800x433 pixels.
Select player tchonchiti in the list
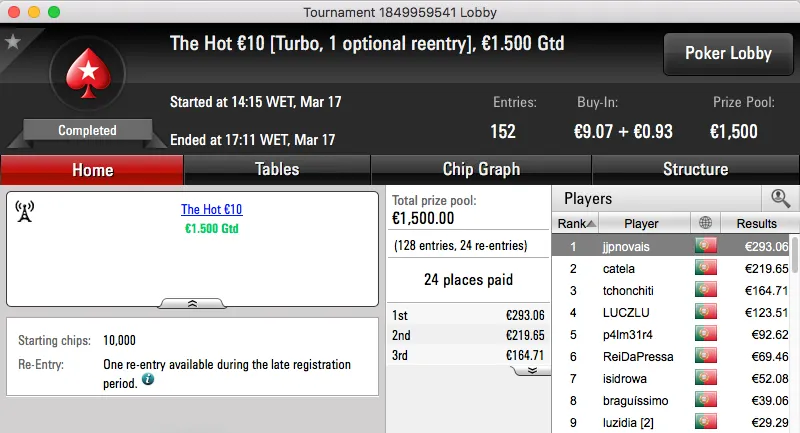632,291
